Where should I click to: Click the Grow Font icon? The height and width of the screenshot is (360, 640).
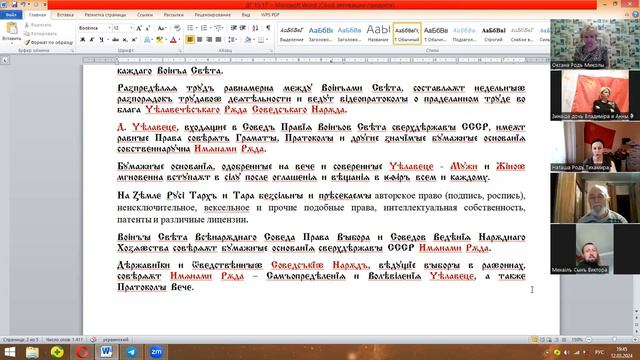tap(139, 28)
